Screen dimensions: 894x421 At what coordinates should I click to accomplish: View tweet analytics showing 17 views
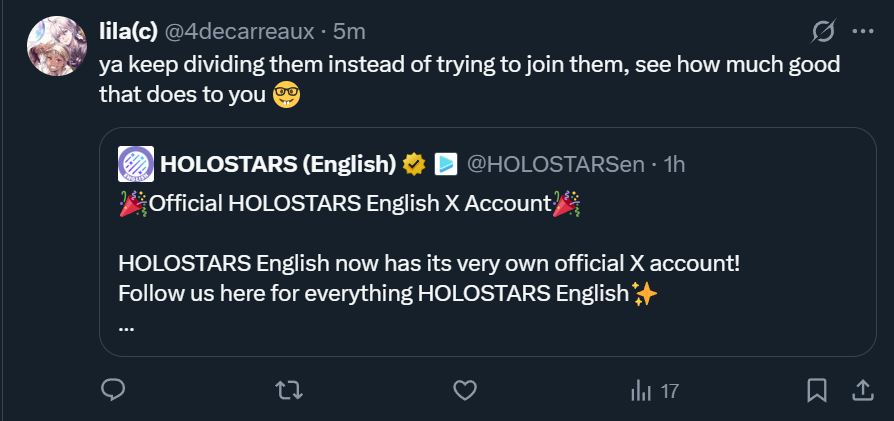click(655, 391)
